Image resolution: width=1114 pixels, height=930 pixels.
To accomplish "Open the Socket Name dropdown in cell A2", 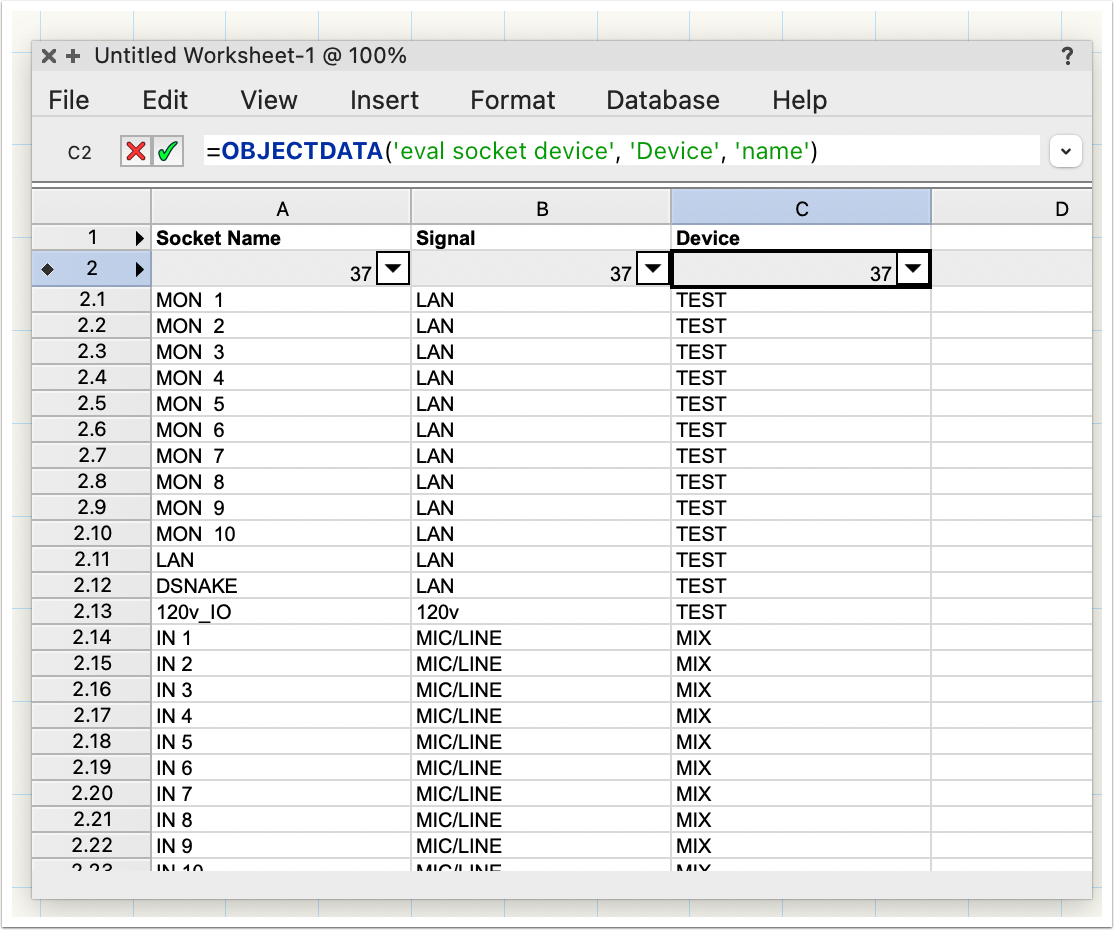I will [392, 268].
